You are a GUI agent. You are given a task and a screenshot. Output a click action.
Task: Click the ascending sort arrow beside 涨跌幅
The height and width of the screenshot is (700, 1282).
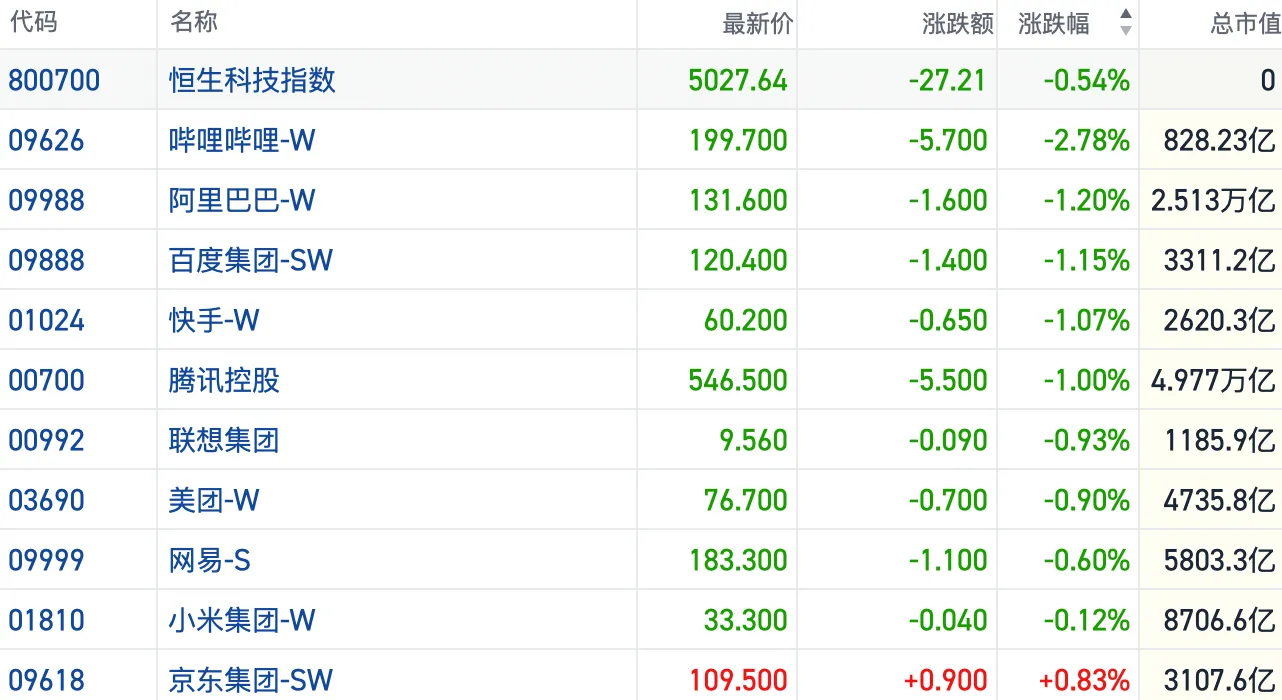[1126, 14]
